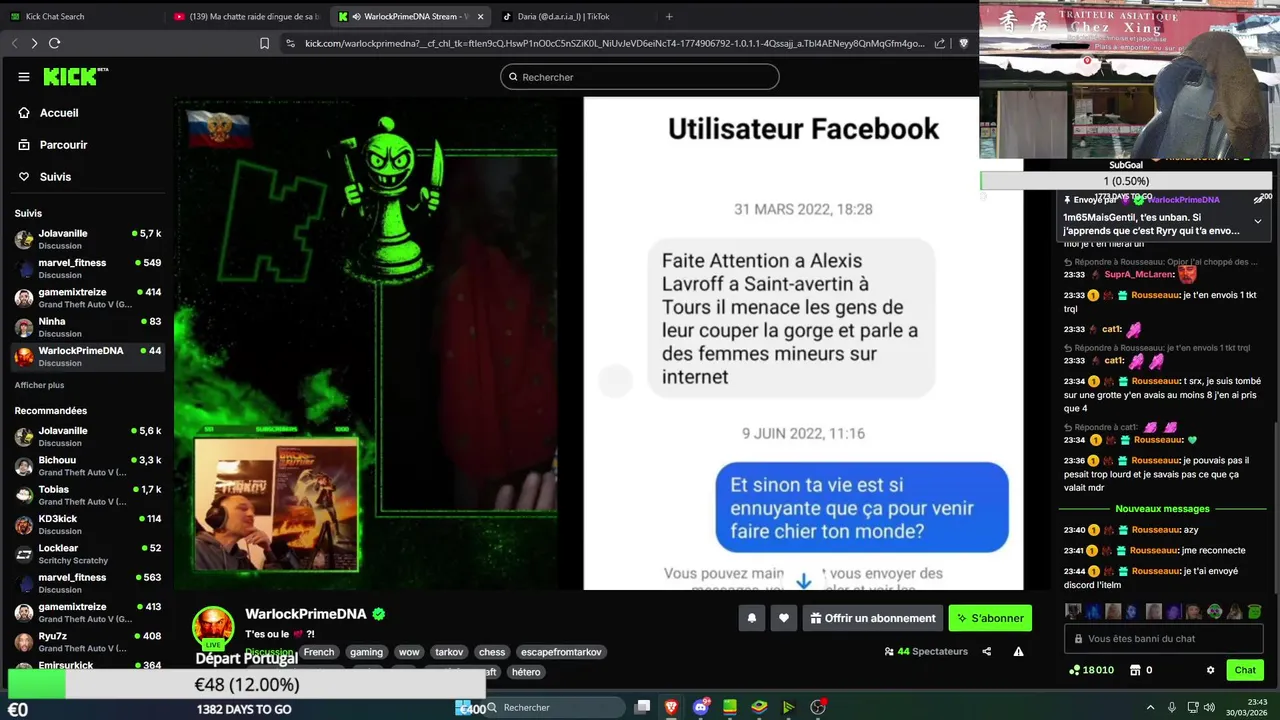Click WarlockPrimeDNA channel name title
The height and width of the screenshot is (720, 1280).
point(306,614)
